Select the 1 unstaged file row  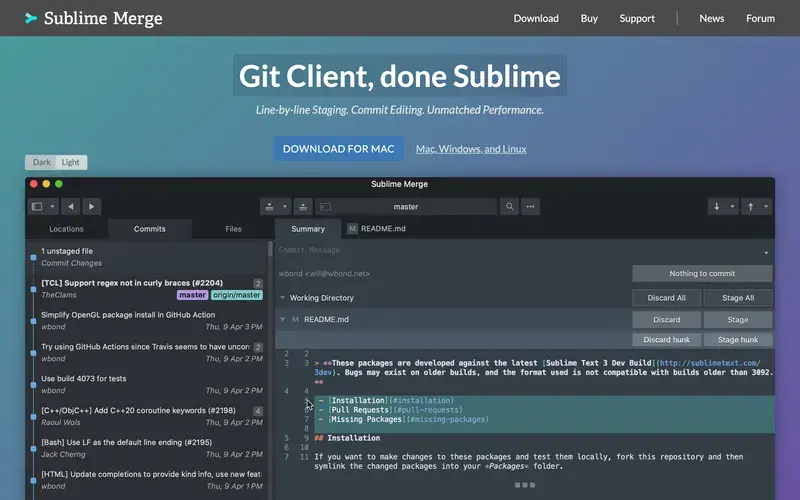click(x=148, y=257)
